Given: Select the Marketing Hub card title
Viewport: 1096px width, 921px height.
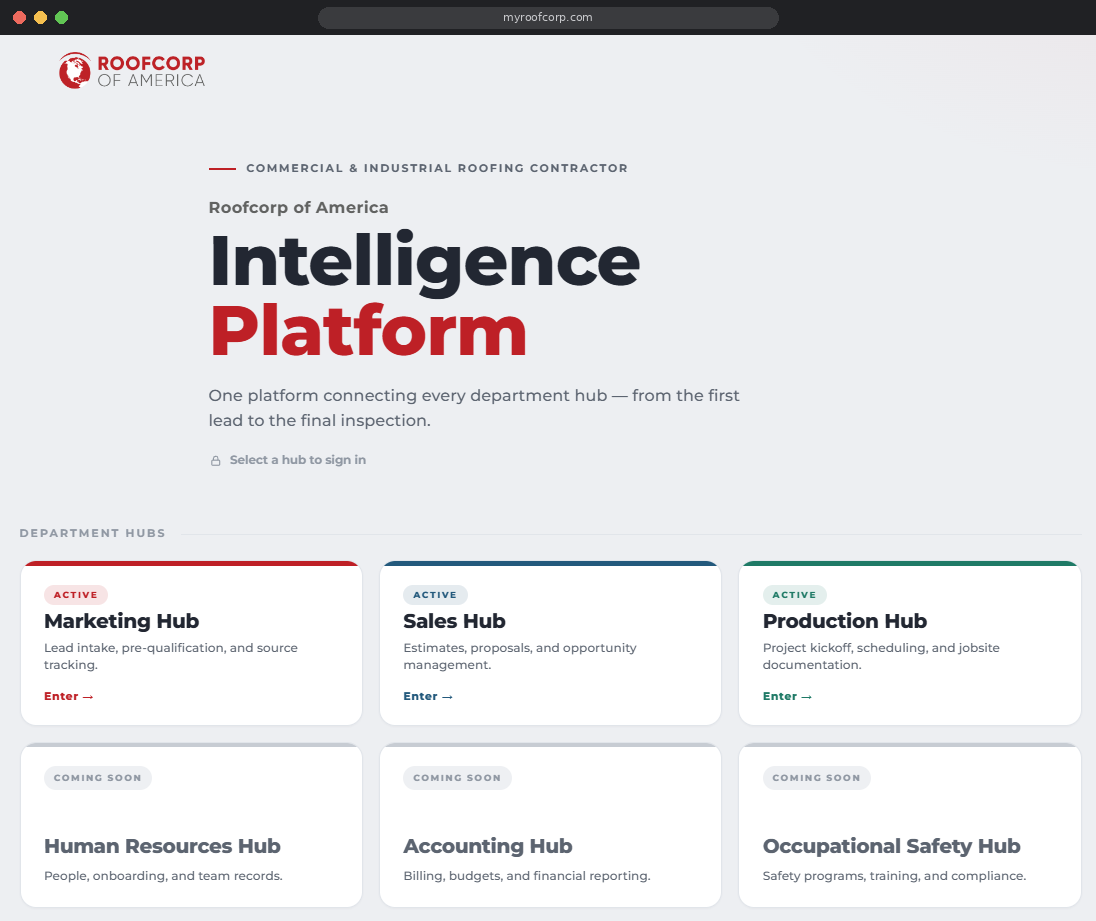Looking at the screenshot, I should click(122, 621).
